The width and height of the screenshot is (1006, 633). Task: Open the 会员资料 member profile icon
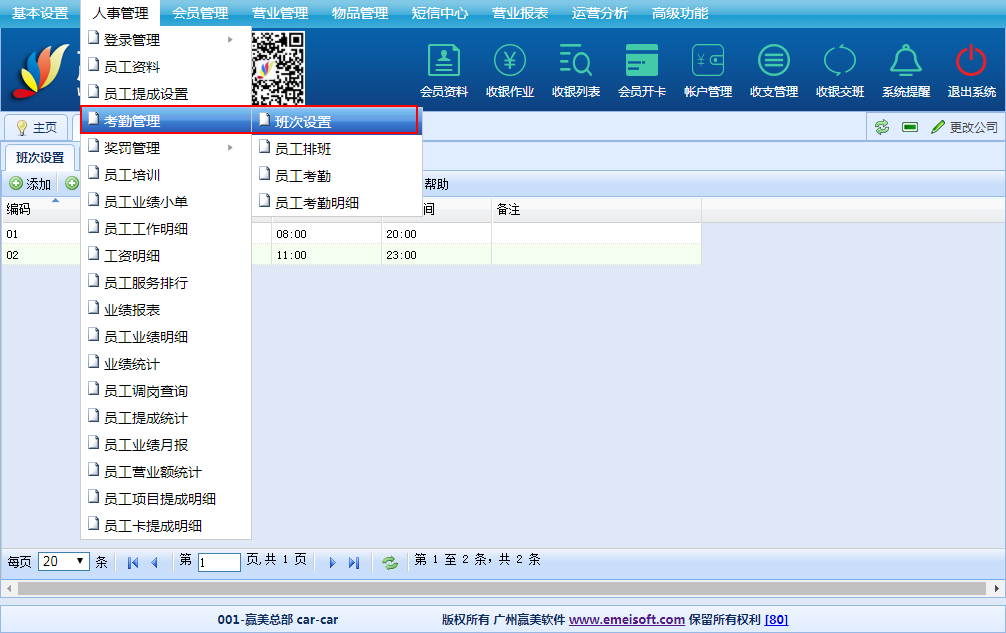(444, 62)
